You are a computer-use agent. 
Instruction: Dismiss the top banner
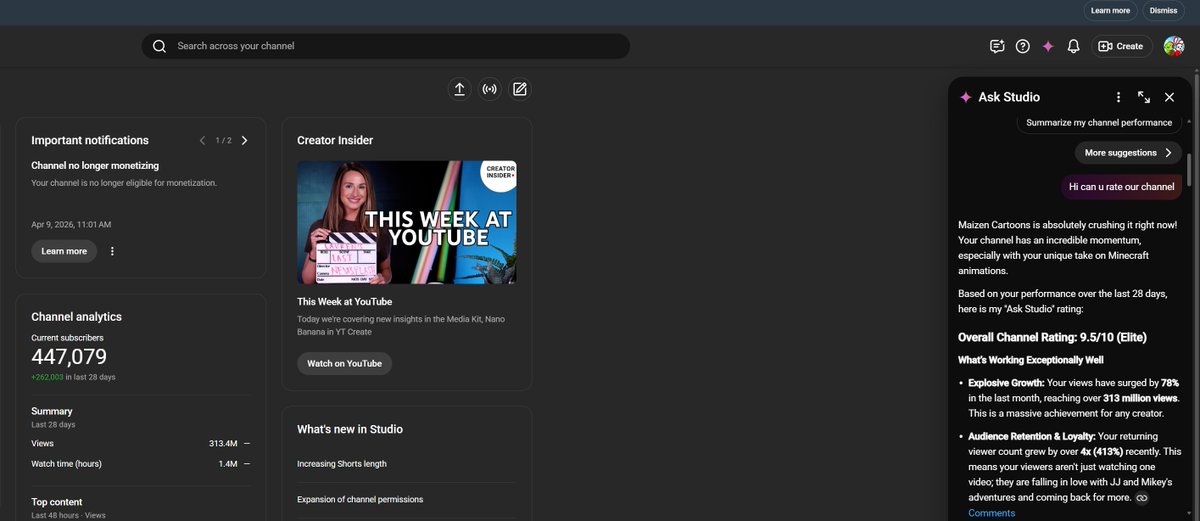(x=1163, y=11)
